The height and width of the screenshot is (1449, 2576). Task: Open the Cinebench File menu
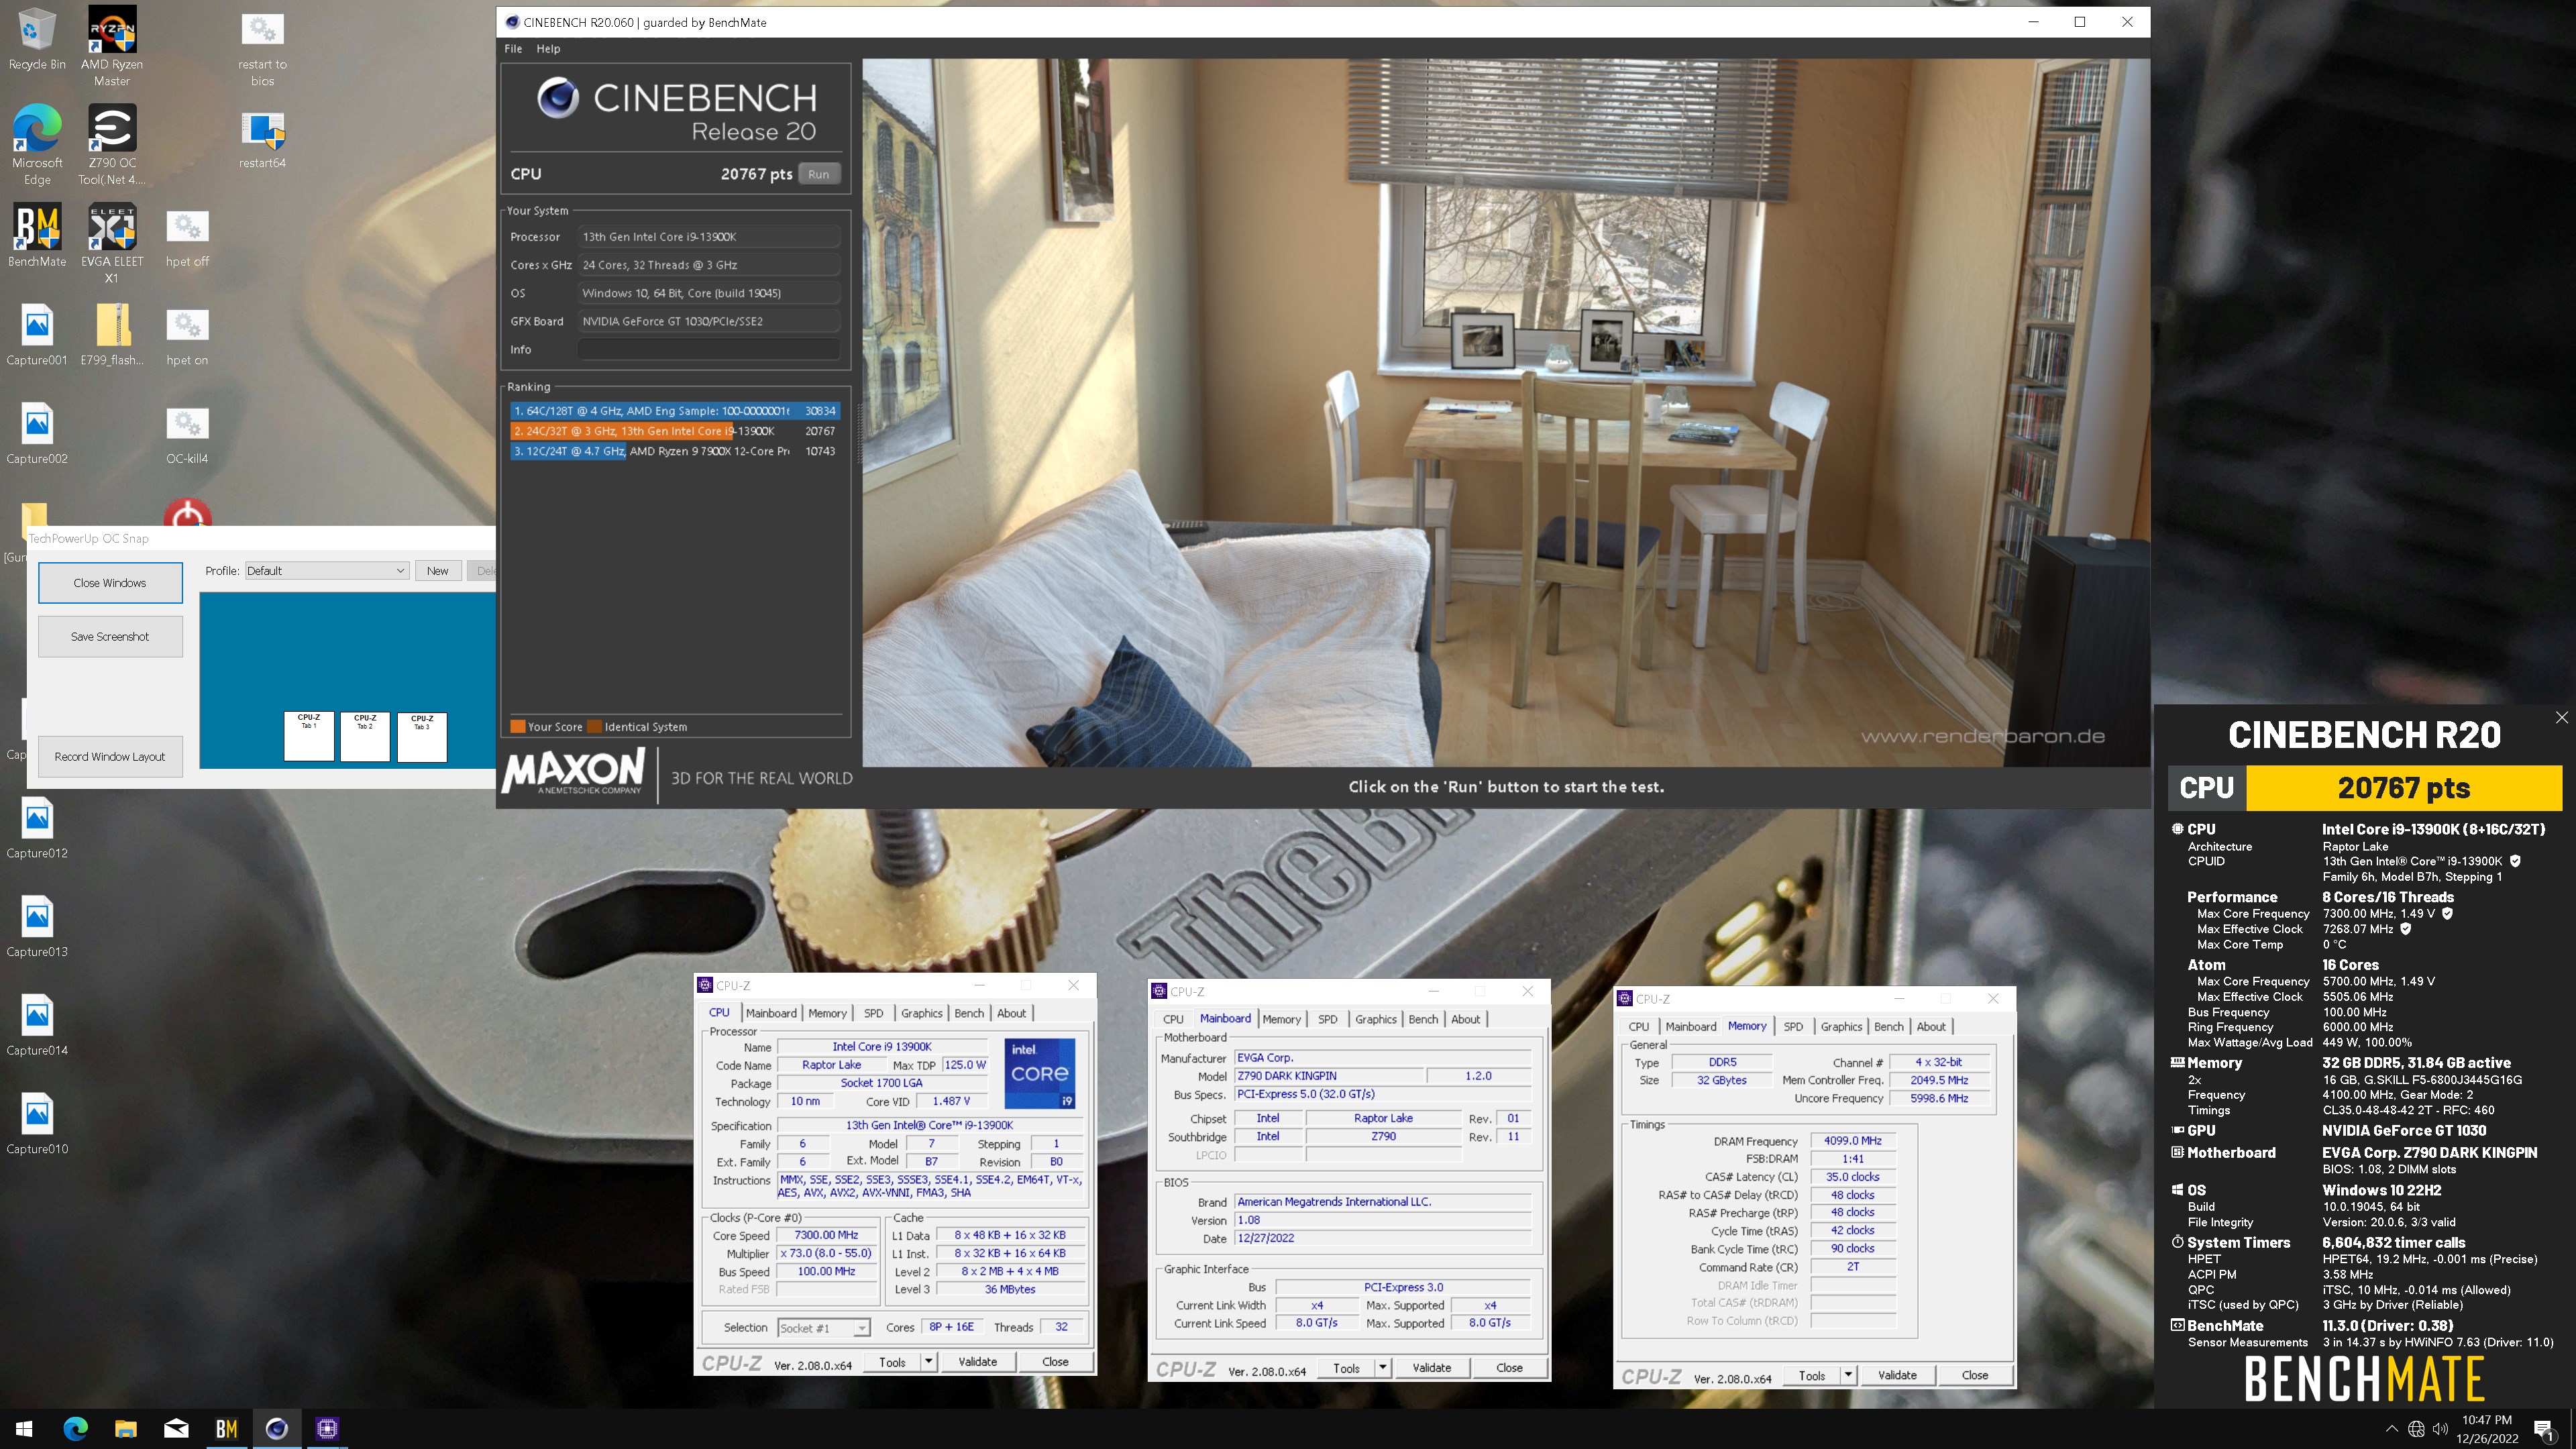point(513,48)
